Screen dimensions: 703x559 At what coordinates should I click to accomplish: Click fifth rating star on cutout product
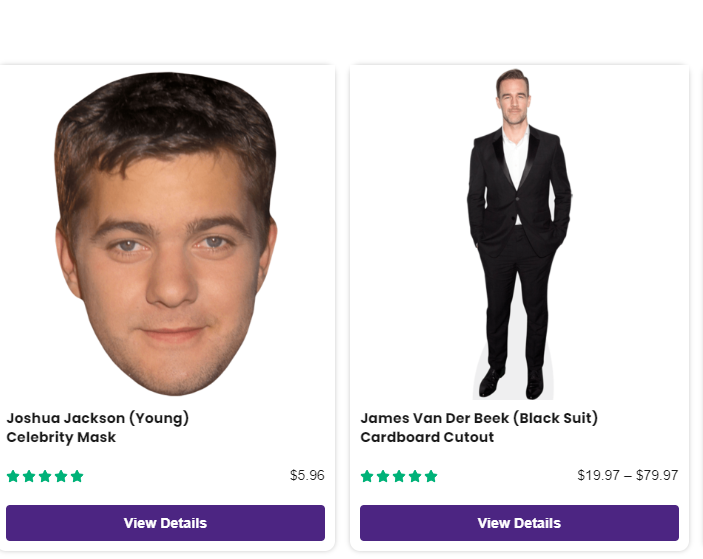pos(431,476)
